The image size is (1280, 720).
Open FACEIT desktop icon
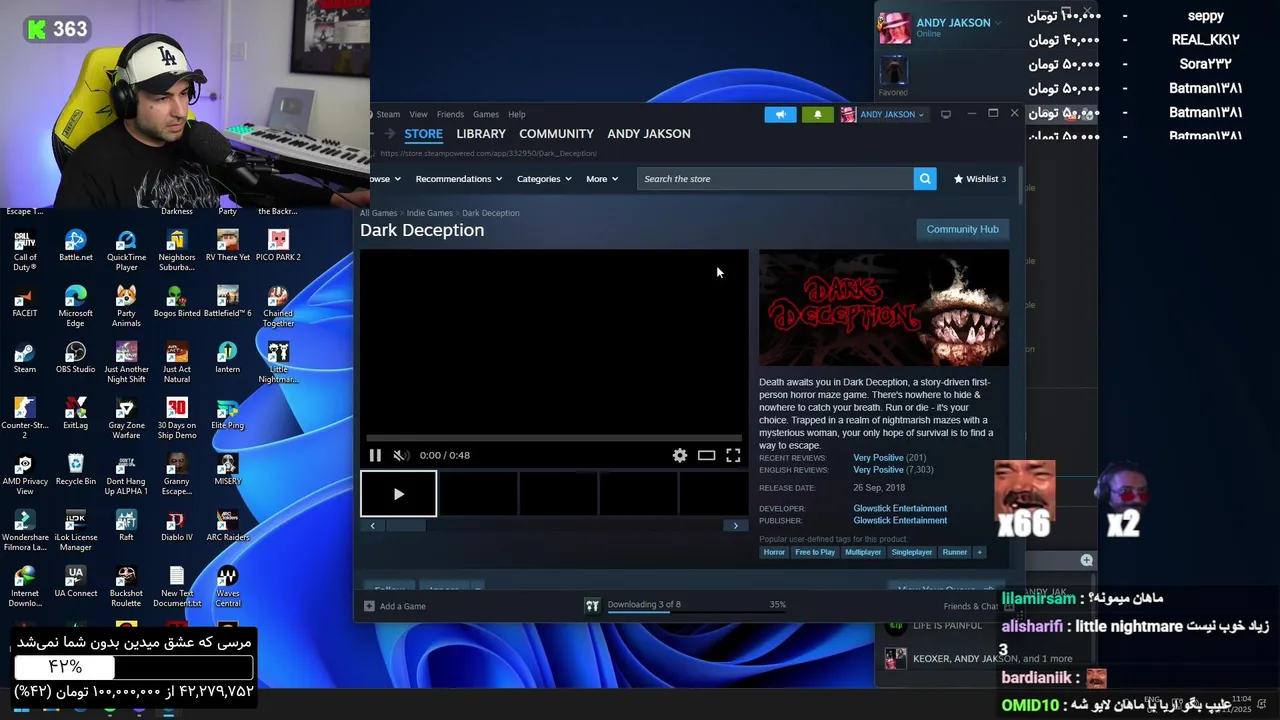pos(25,302)
